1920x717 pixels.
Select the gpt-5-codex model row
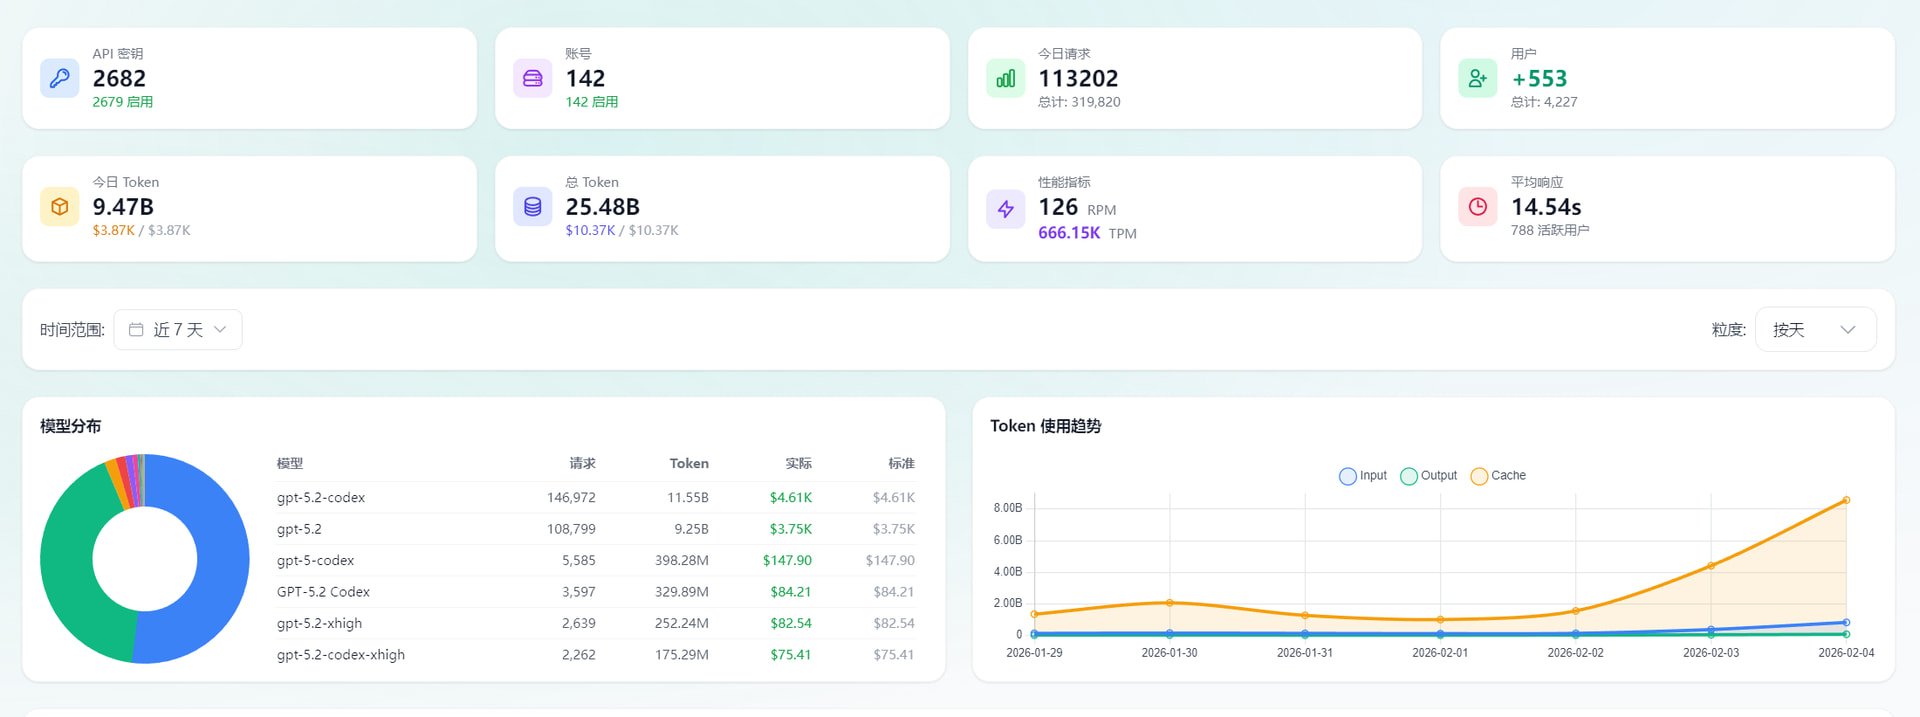tap(596, 561)
